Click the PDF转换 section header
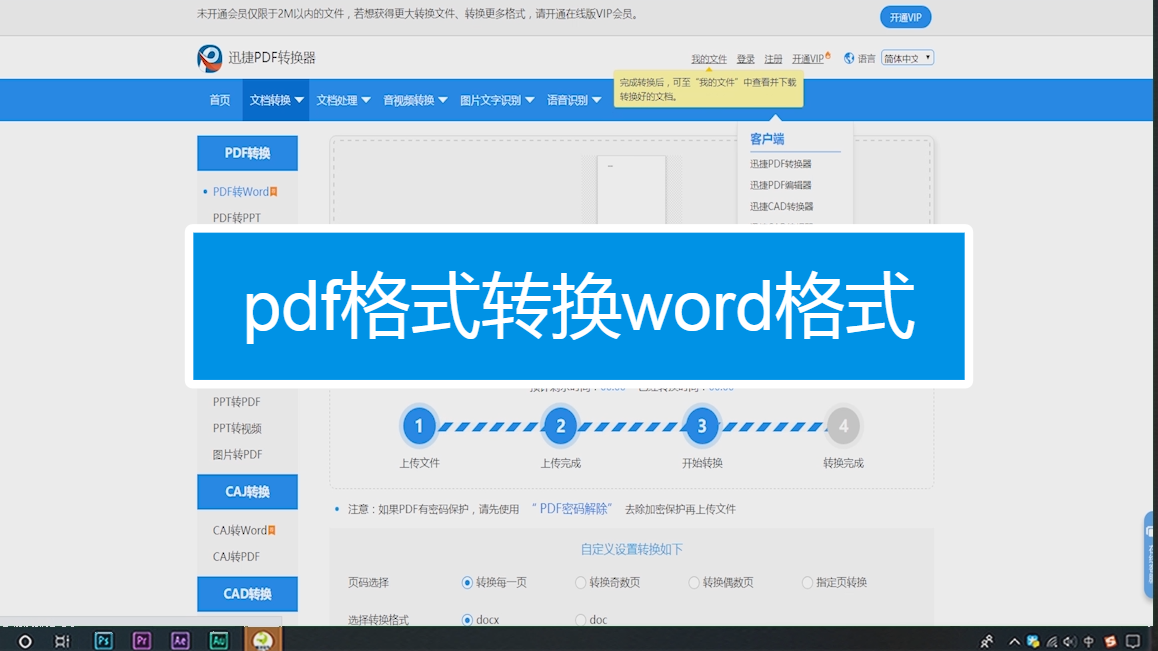 [247, 153]
